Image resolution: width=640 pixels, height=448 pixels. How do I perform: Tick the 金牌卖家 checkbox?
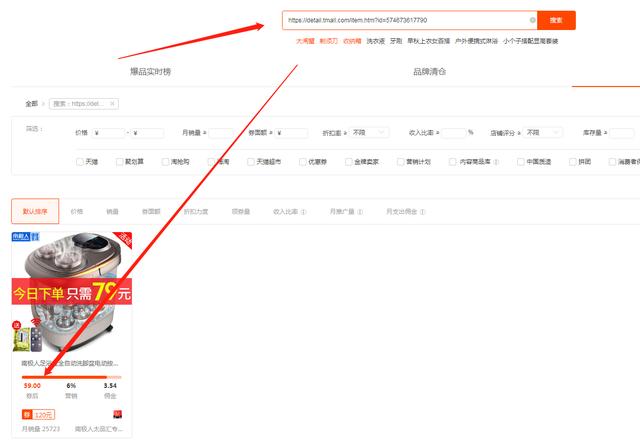349,162
